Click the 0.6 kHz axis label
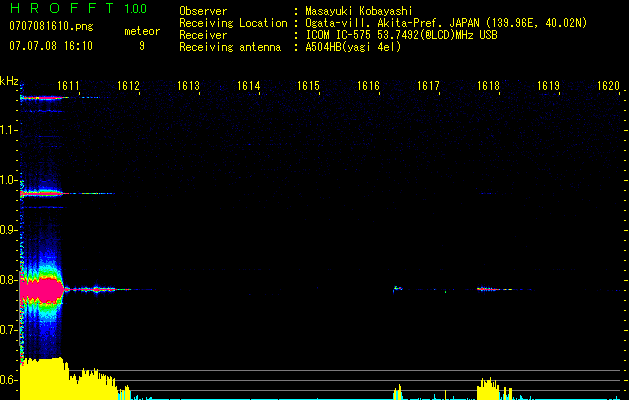Viewport: 629px width, 400px height. [8, 380]
